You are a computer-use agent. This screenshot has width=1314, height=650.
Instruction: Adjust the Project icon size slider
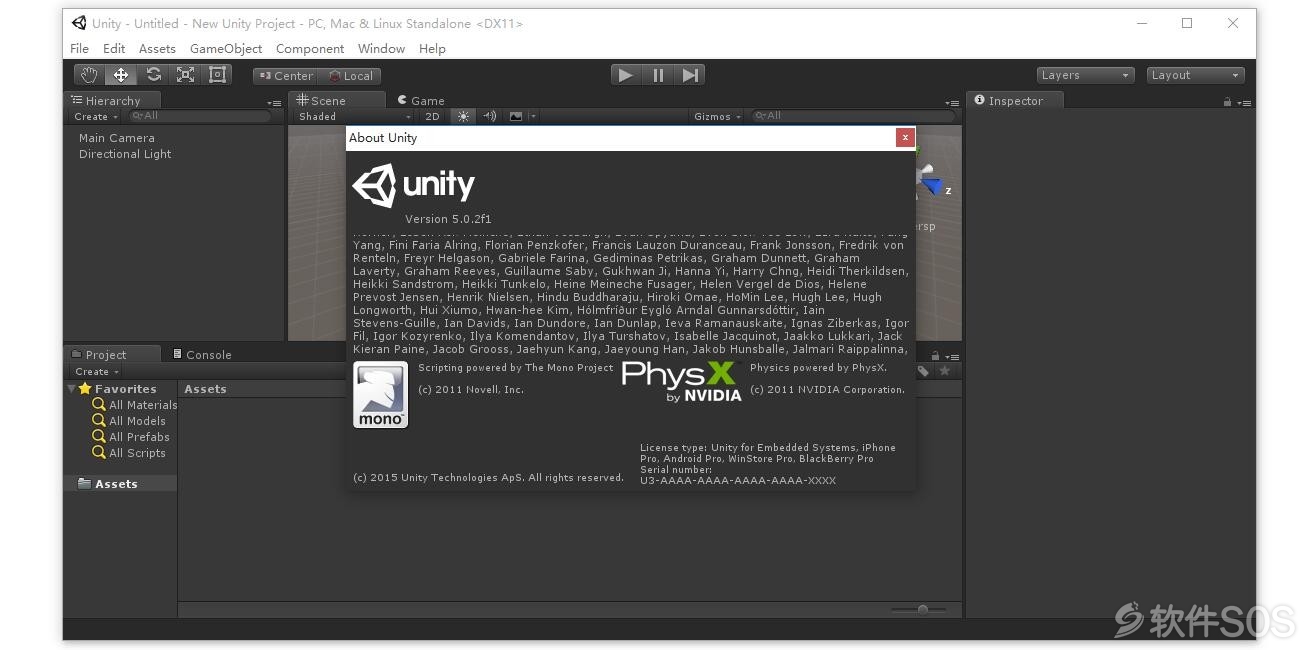tap(924, 609)
